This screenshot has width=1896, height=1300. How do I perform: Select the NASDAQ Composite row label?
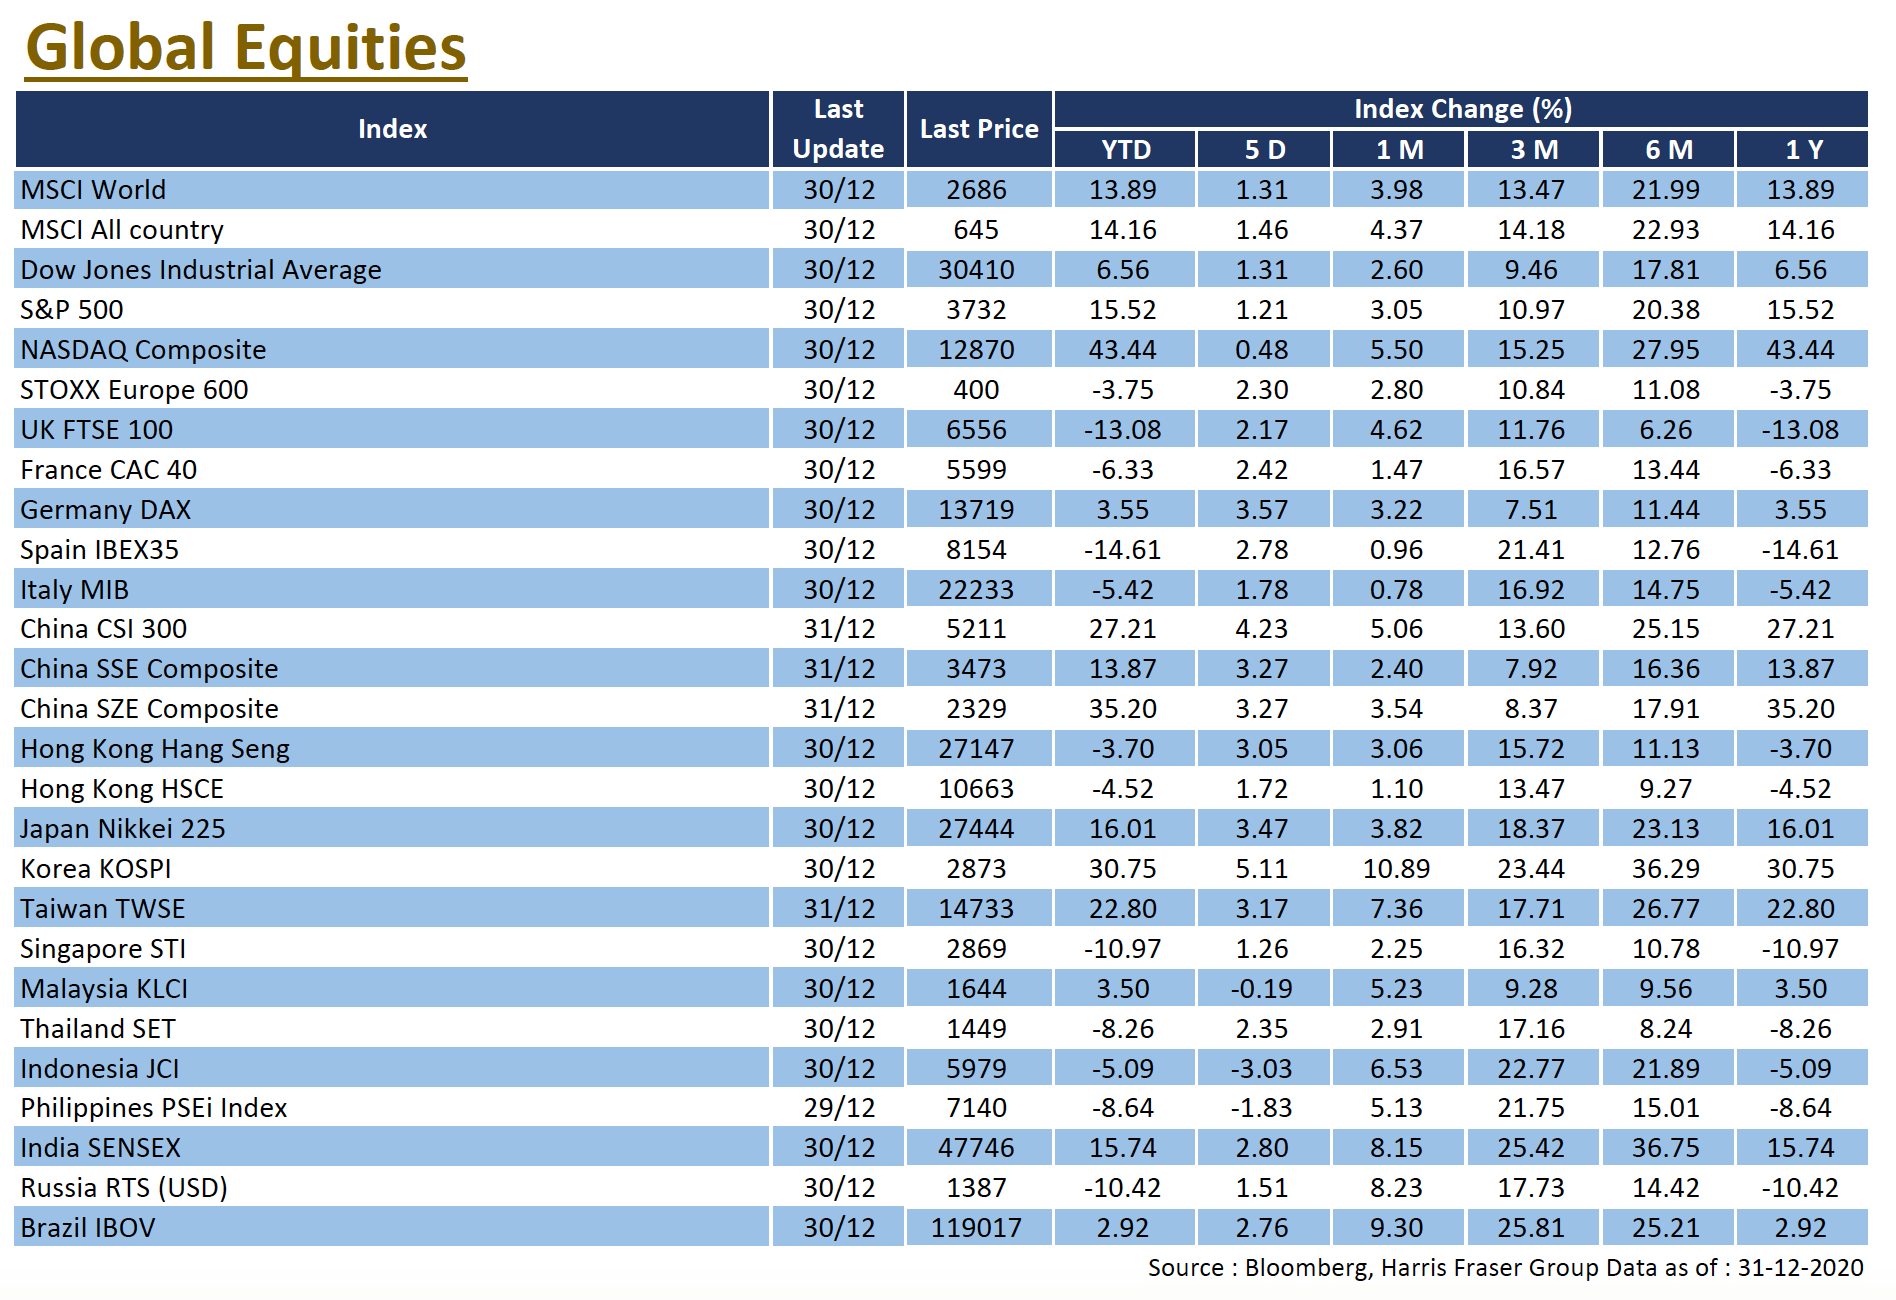coord(143,350)
